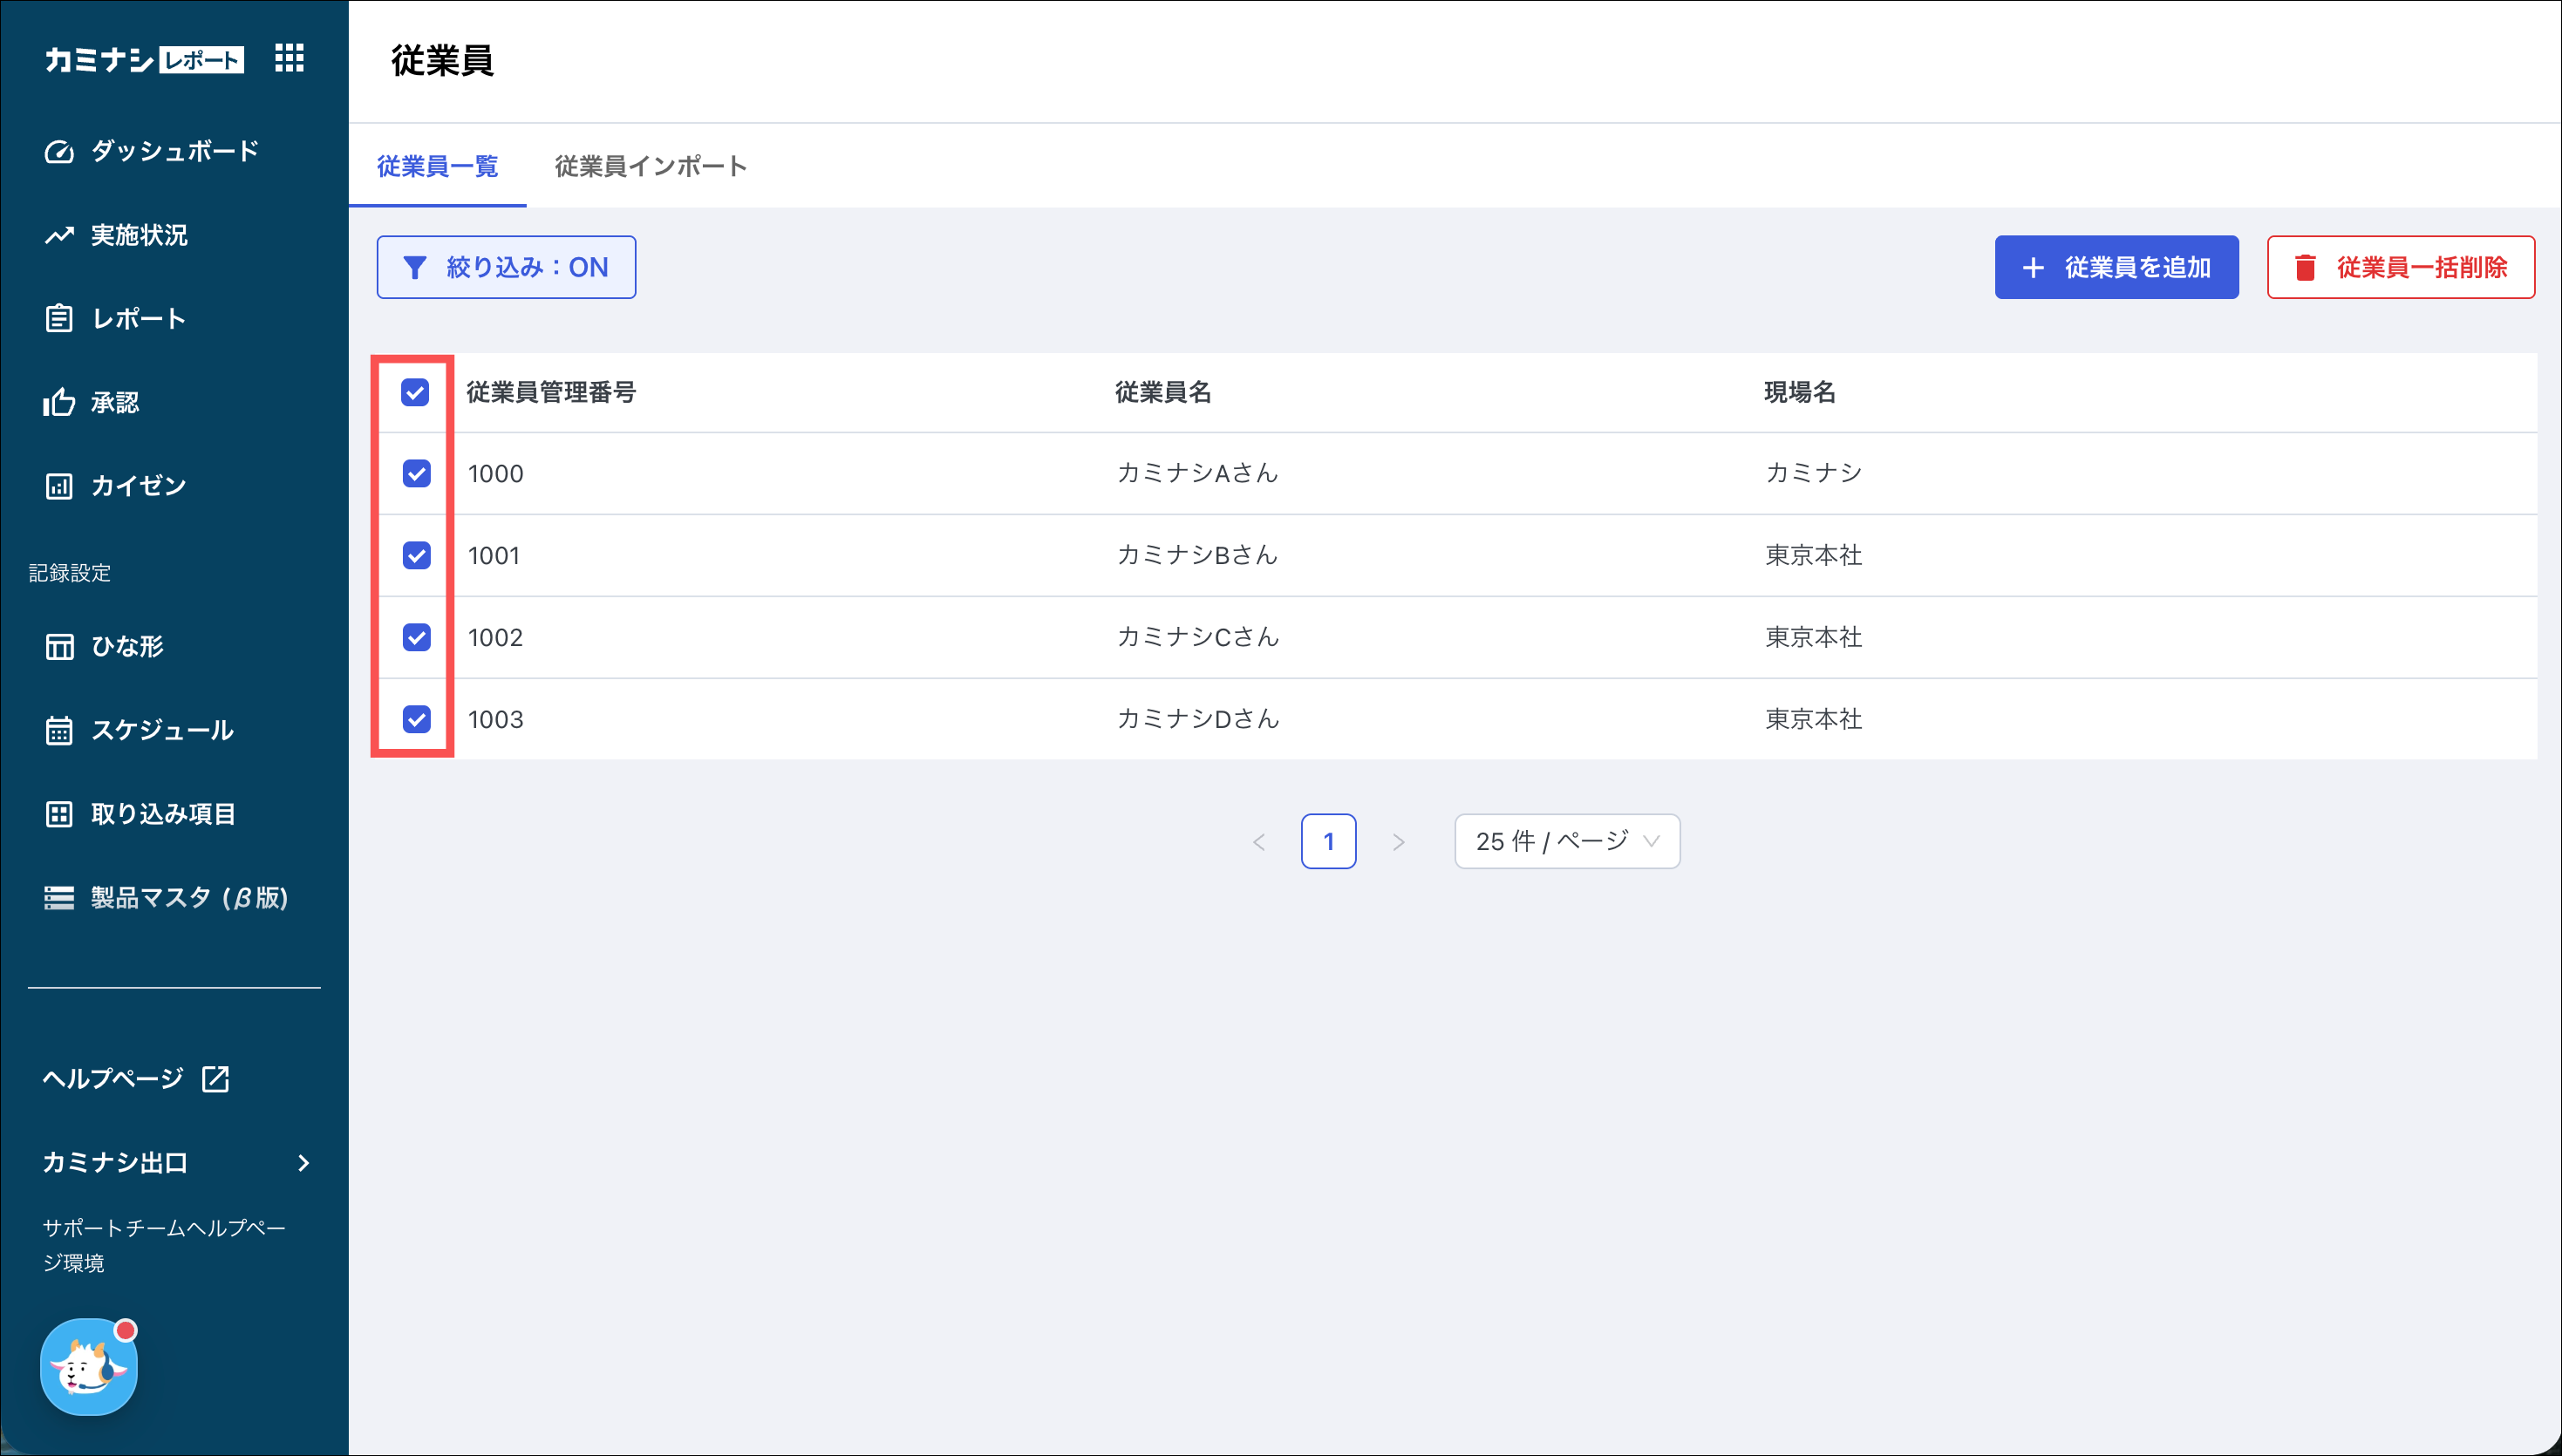Uncheck the checkbox for employee 1003

tap(416, 719)
